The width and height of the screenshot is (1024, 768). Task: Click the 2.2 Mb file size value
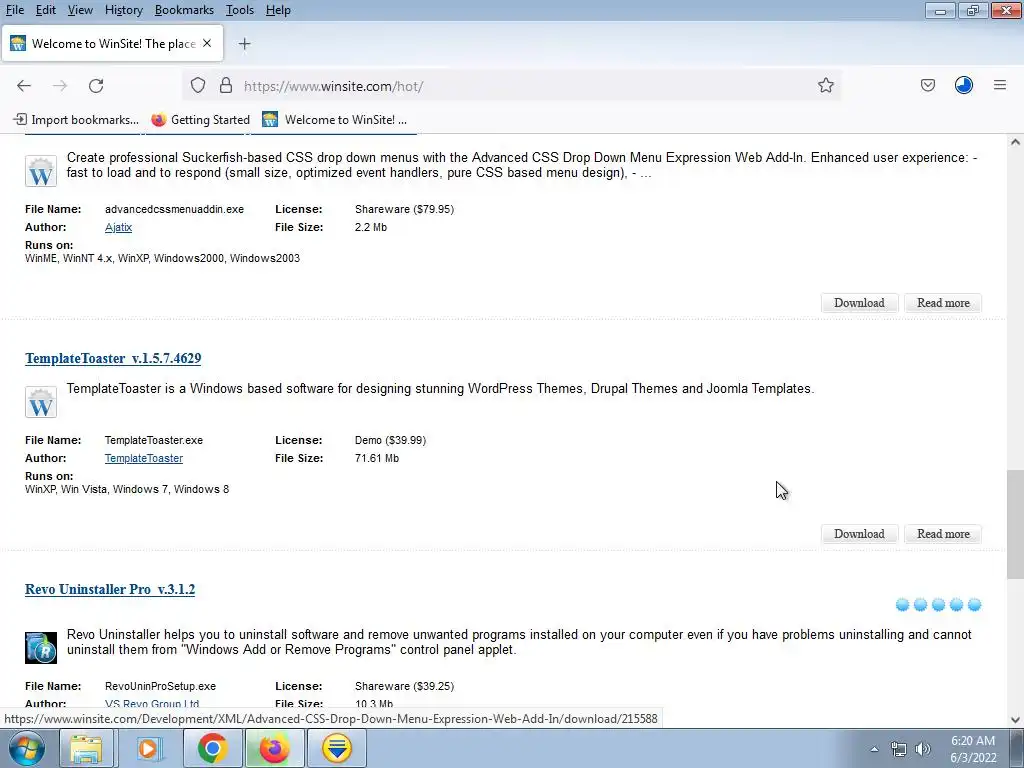371,227
